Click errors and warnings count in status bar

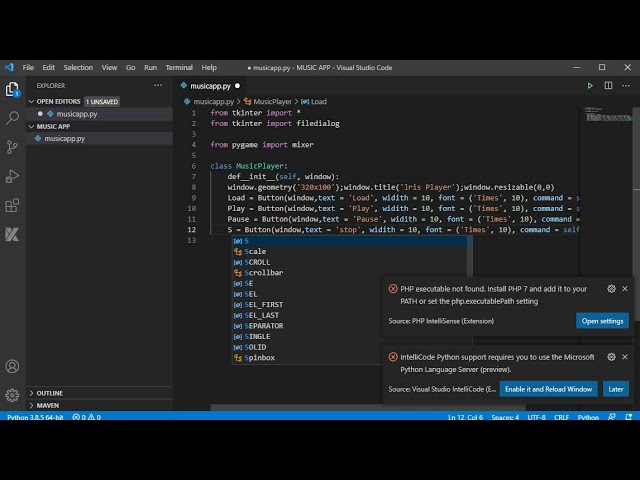[x=87, y=417]
